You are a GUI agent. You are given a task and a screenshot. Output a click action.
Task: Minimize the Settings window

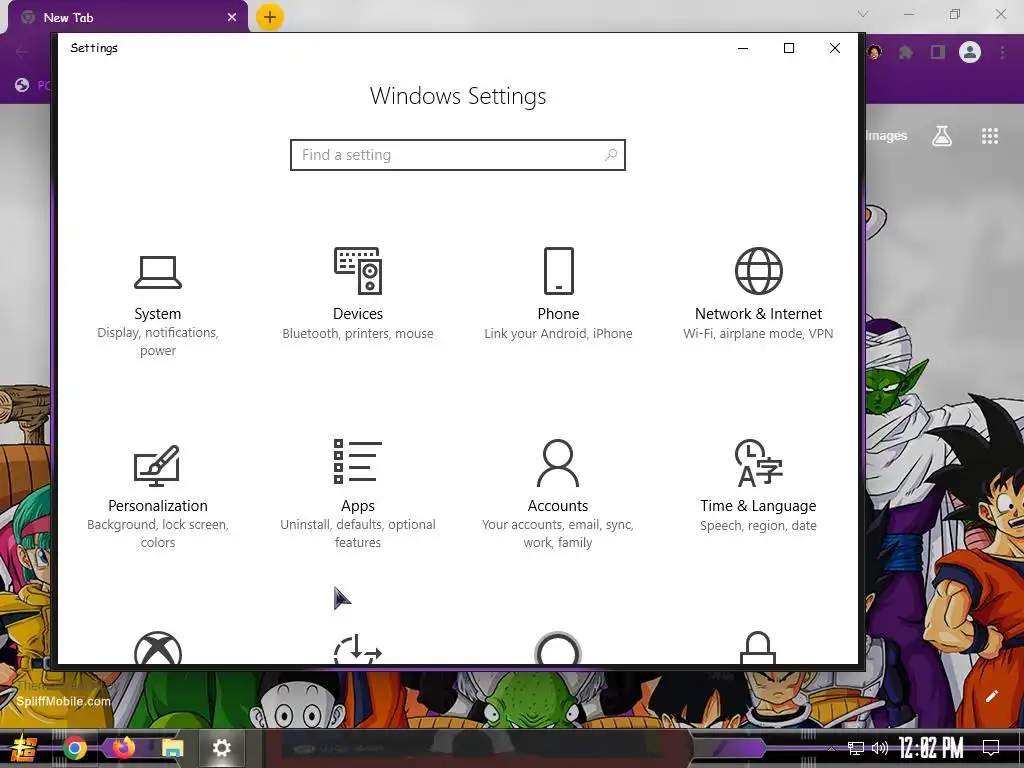tap(743, 48)
